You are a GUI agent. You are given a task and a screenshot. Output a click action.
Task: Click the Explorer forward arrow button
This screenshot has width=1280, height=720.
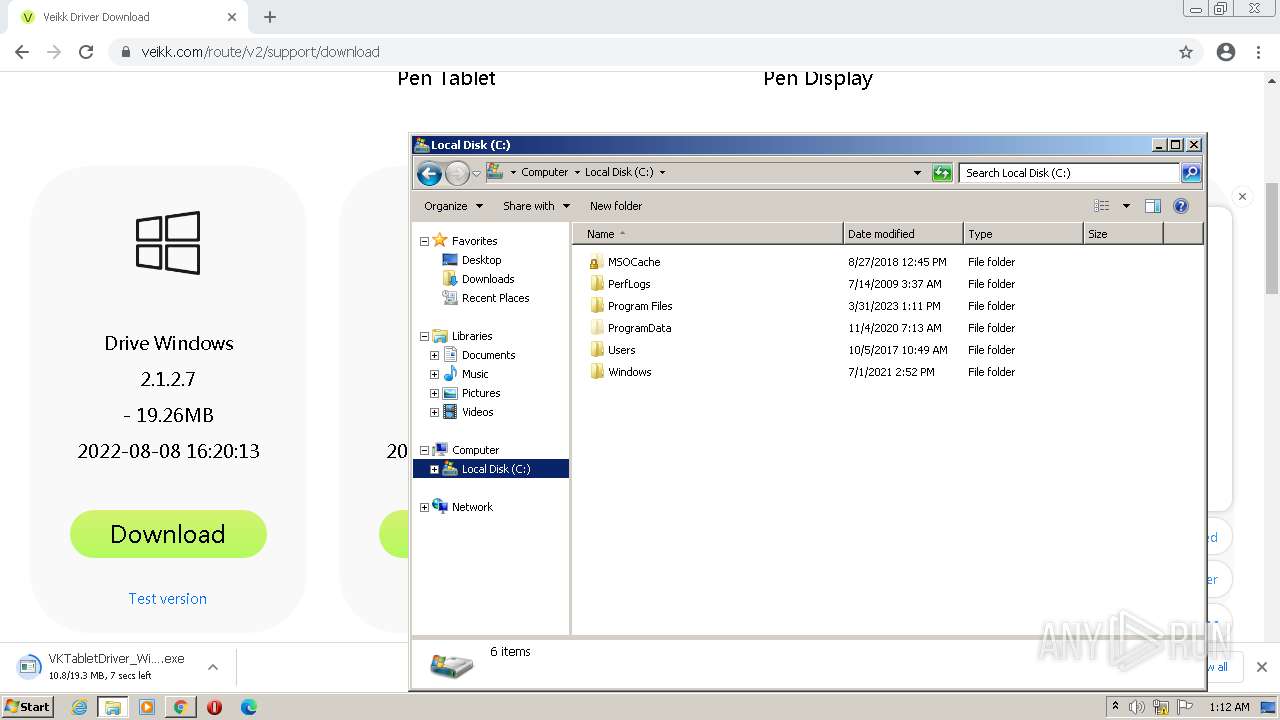click(457, 173)
